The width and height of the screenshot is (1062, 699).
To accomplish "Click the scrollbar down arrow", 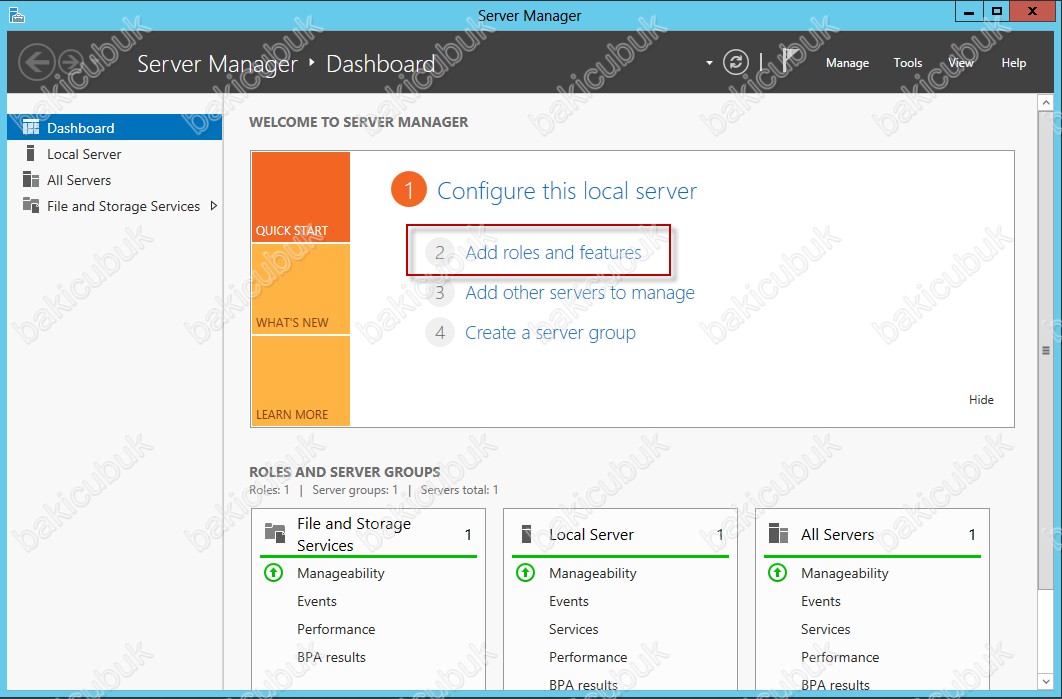I will click(1045, 680).
